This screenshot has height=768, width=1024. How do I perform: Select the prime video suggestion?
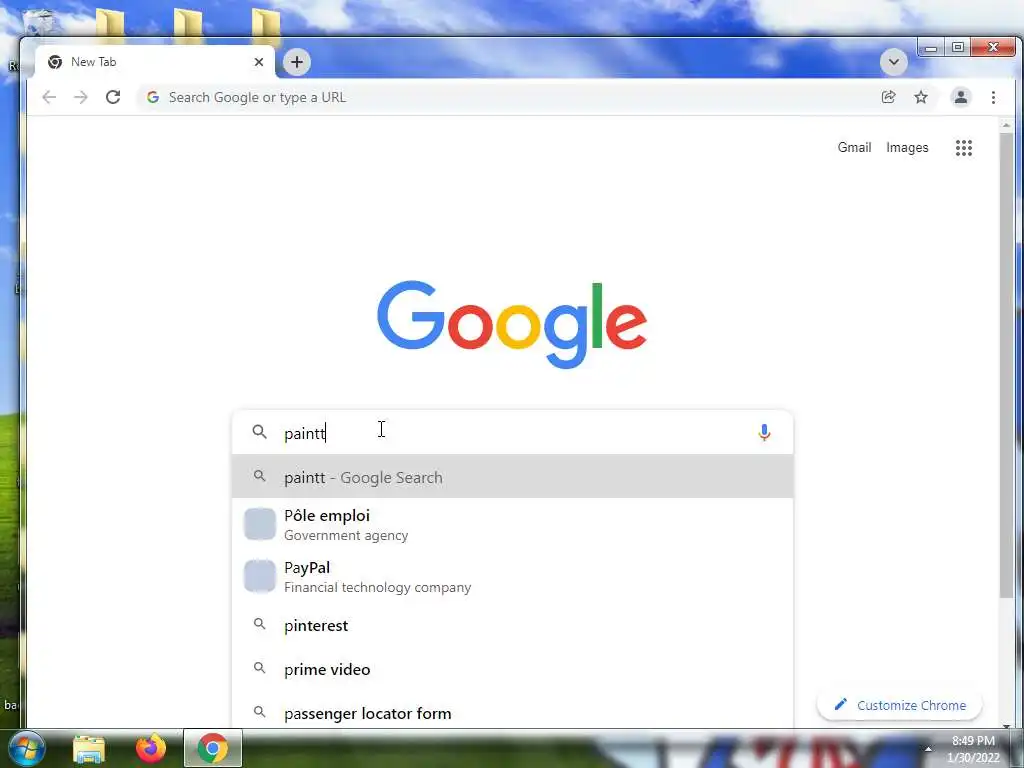point(513,669)
